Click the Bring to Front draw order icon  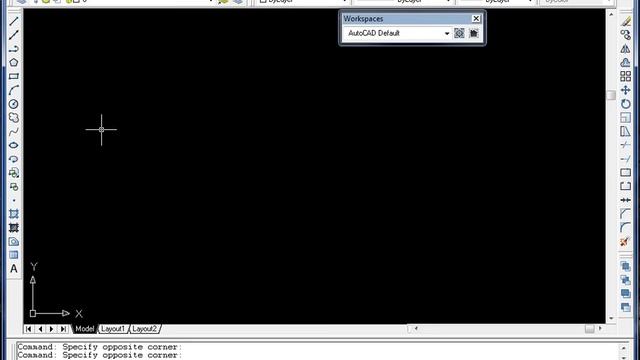(625, 267)
